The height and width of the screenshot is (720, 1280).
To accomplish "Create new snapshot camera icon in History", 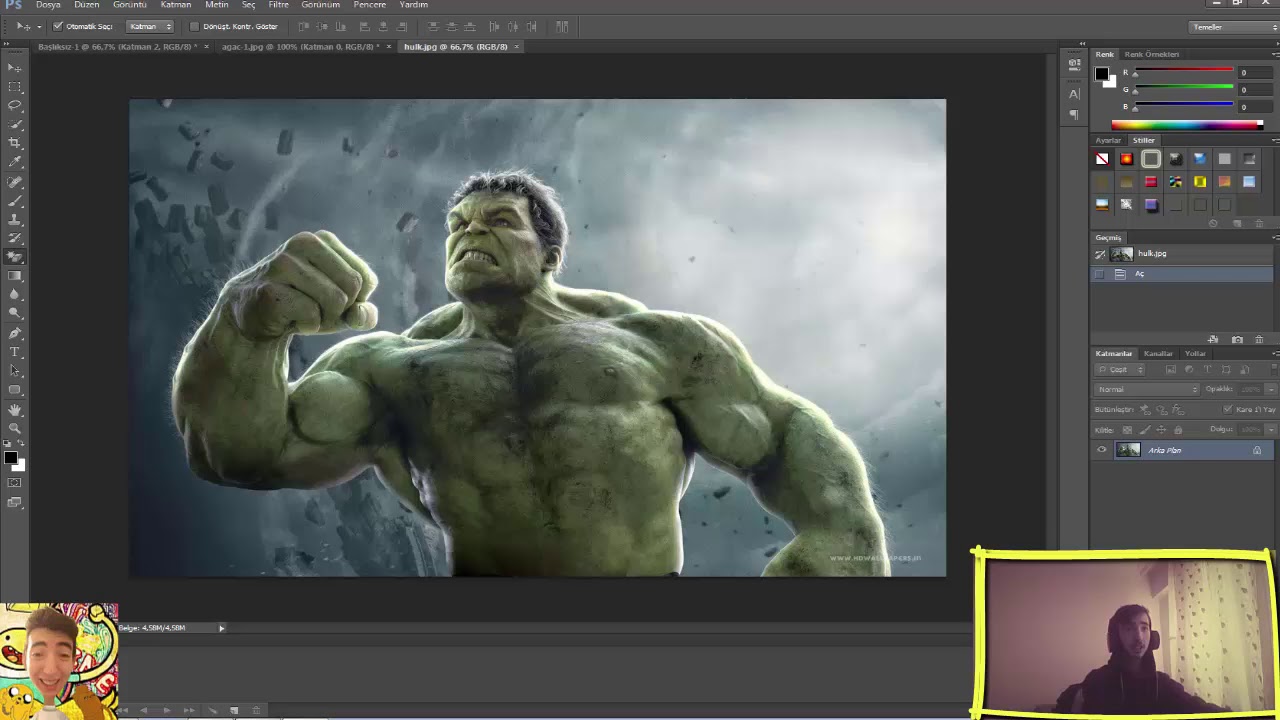I will point(1237,340).
